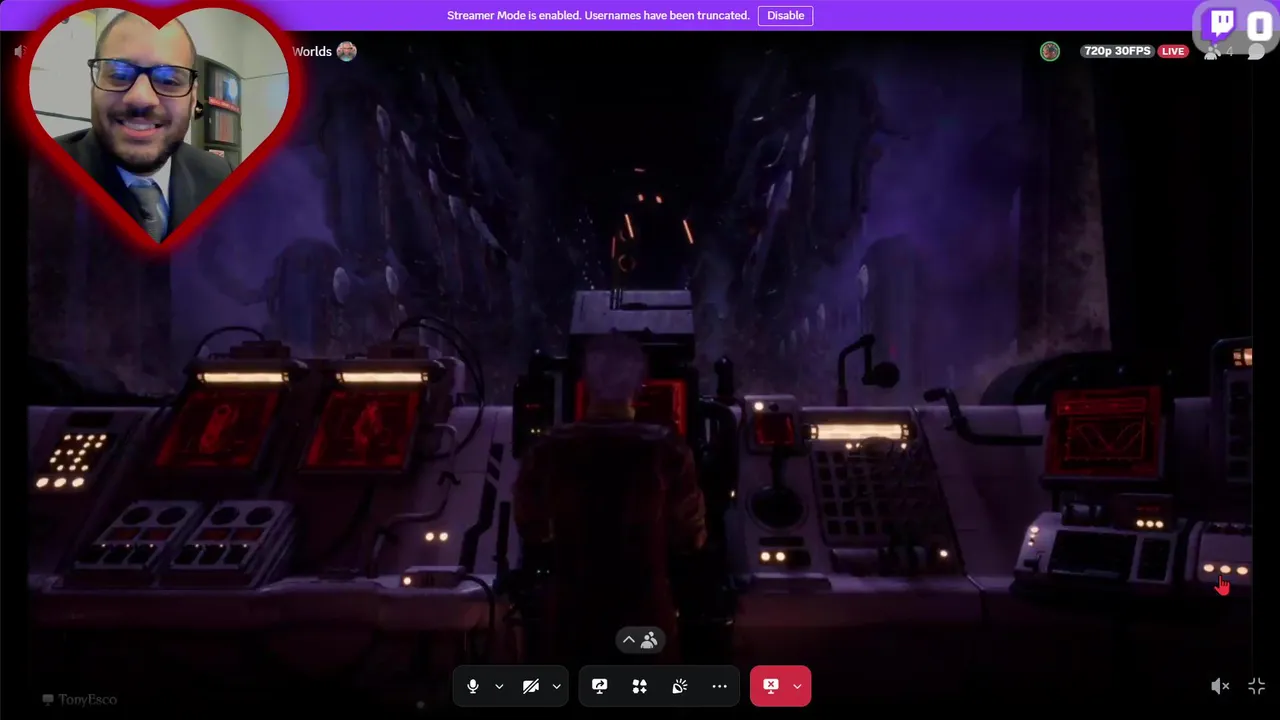Mute the microphone
This screenshot has height=720, width=1280.
(x=473, y=686)
